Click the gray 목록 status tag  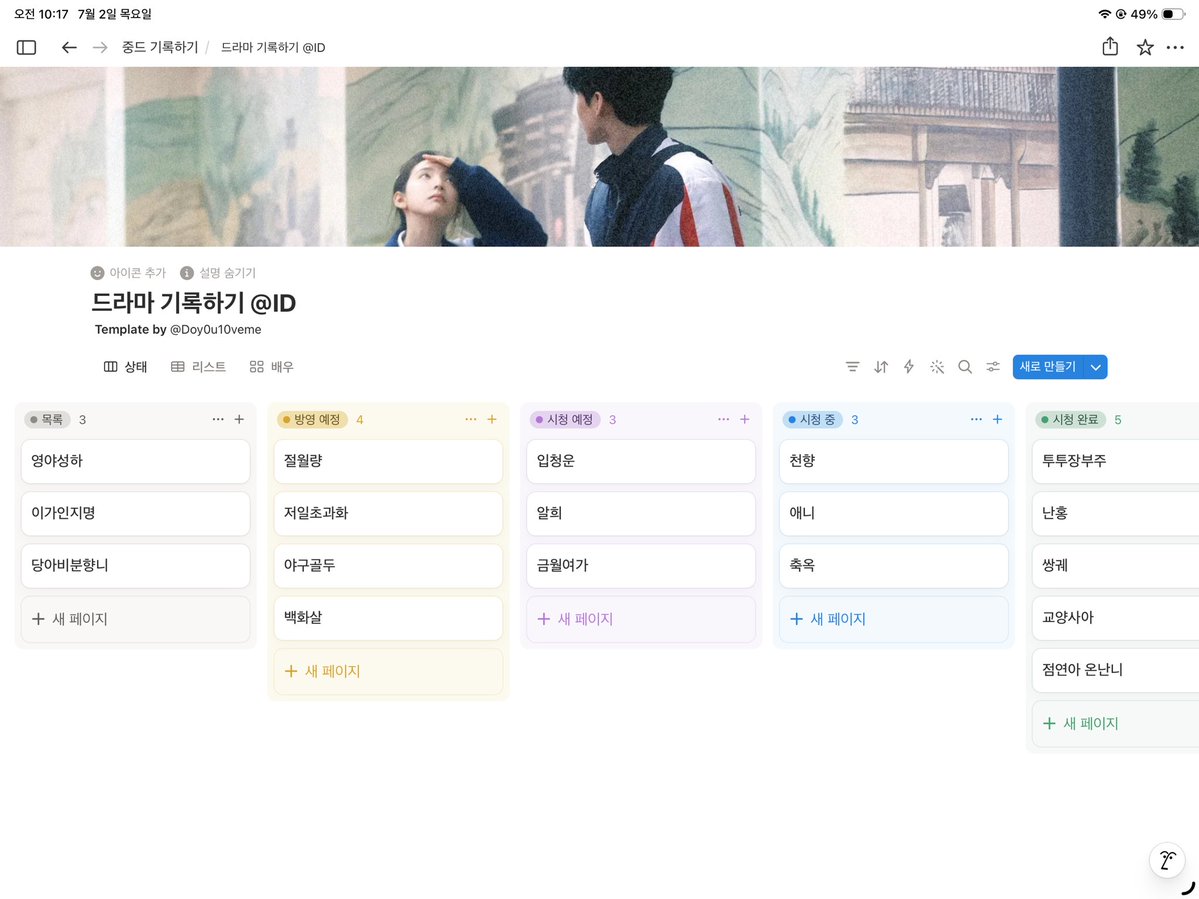tap(47, 420)
